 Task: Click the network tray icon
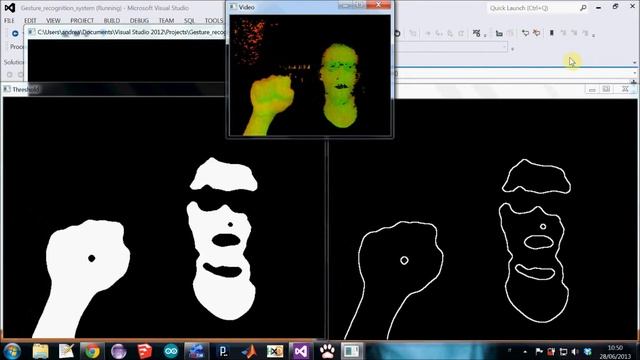(x=563, y=351)
